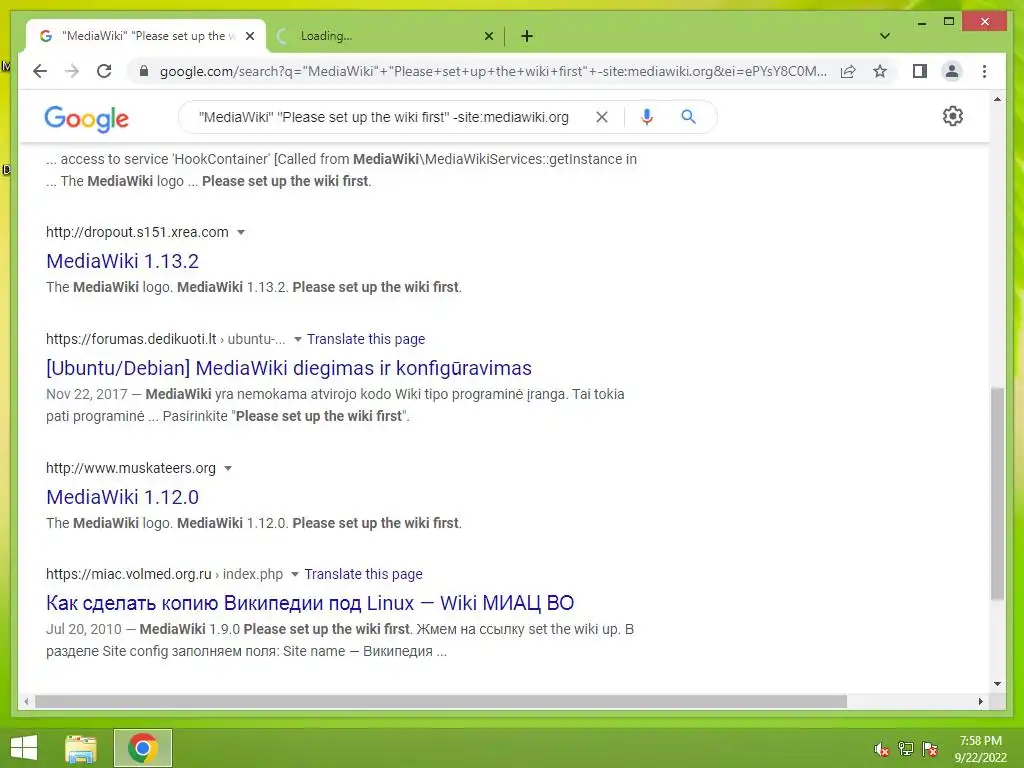Start voice search with the microphone icon

coord(647,117)
